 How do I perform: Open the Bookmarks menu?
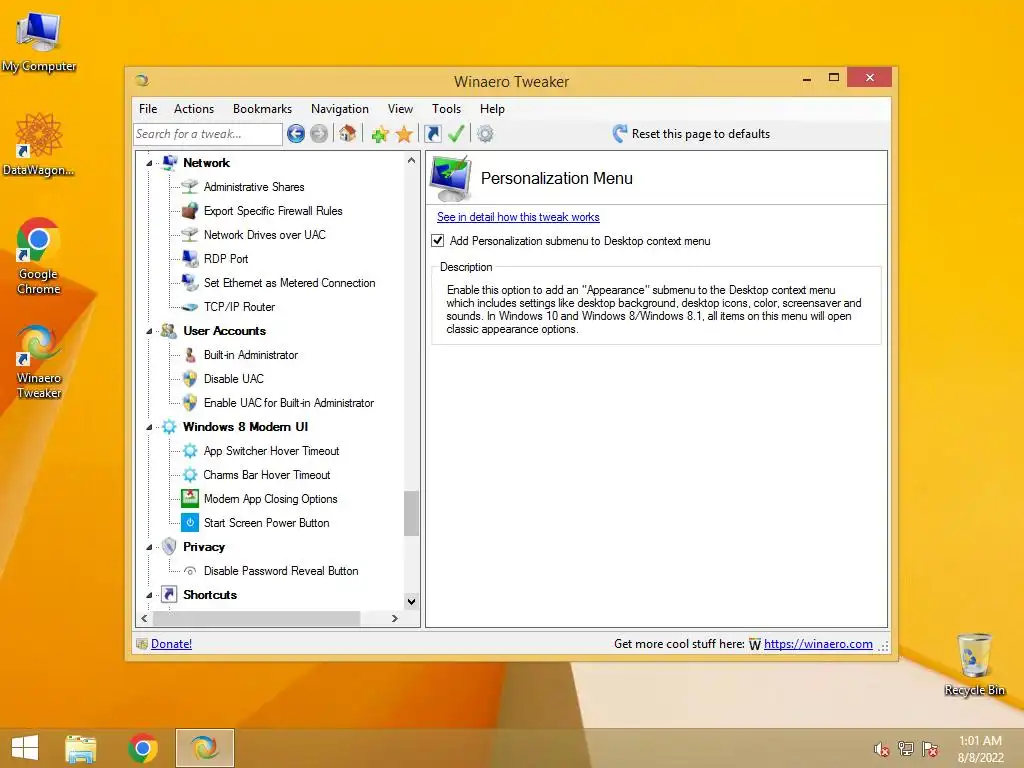click(263, 109)
